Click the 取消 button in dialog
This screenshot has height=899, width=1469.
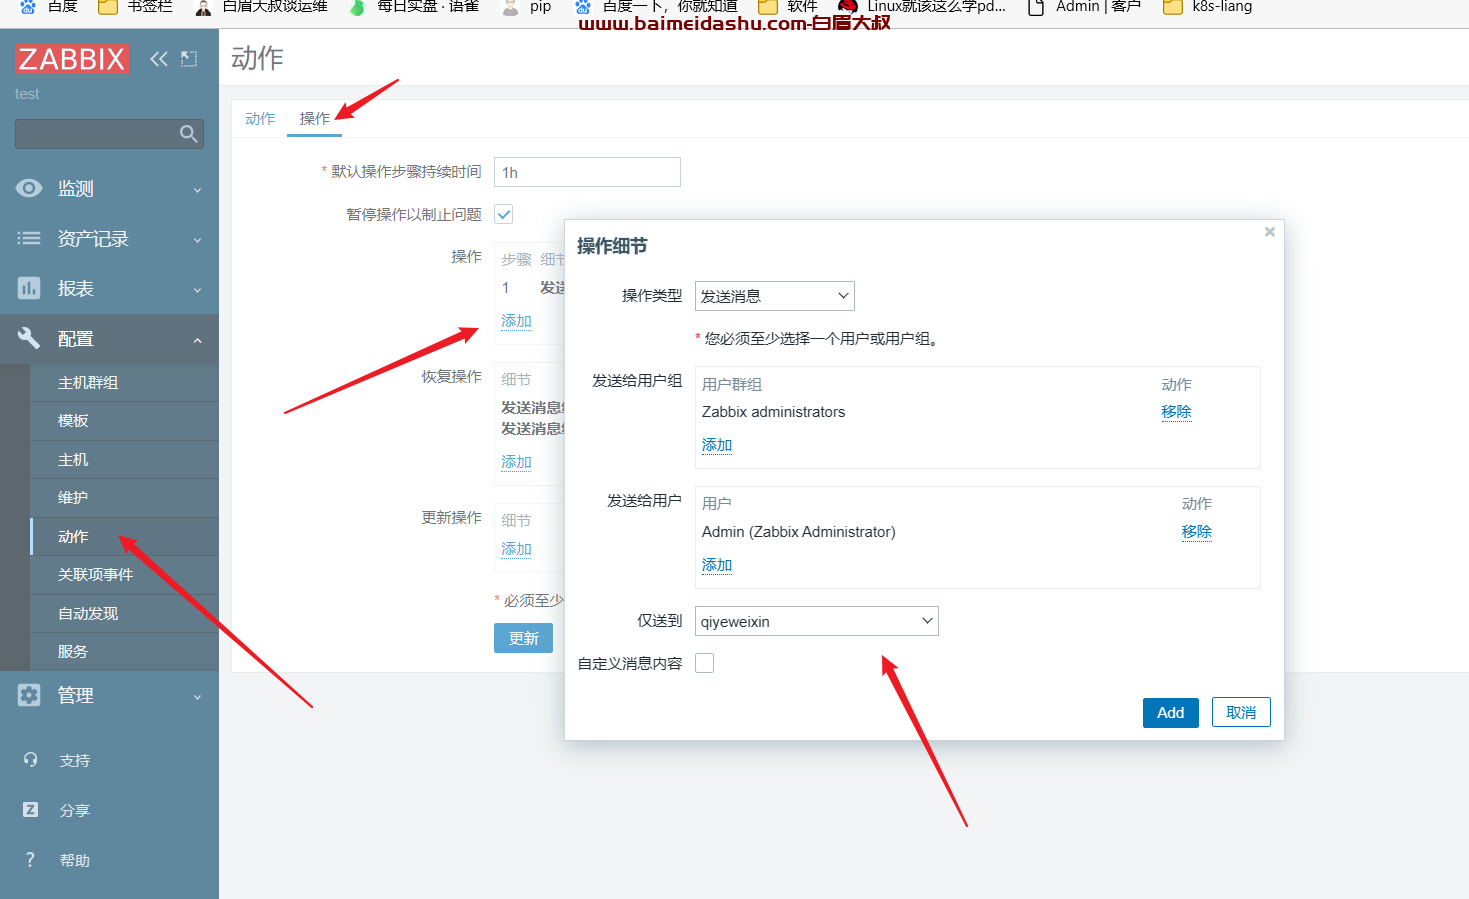[x=1241, y=712]
